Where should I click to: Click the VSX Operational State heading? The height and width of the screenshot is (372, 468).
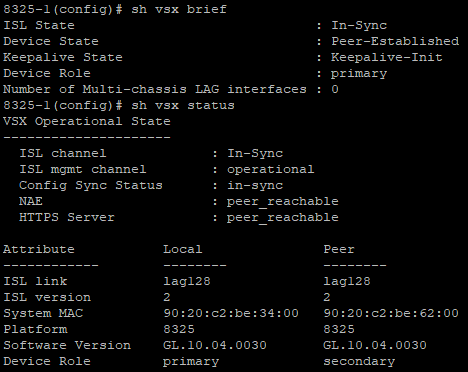pos(87,121)
